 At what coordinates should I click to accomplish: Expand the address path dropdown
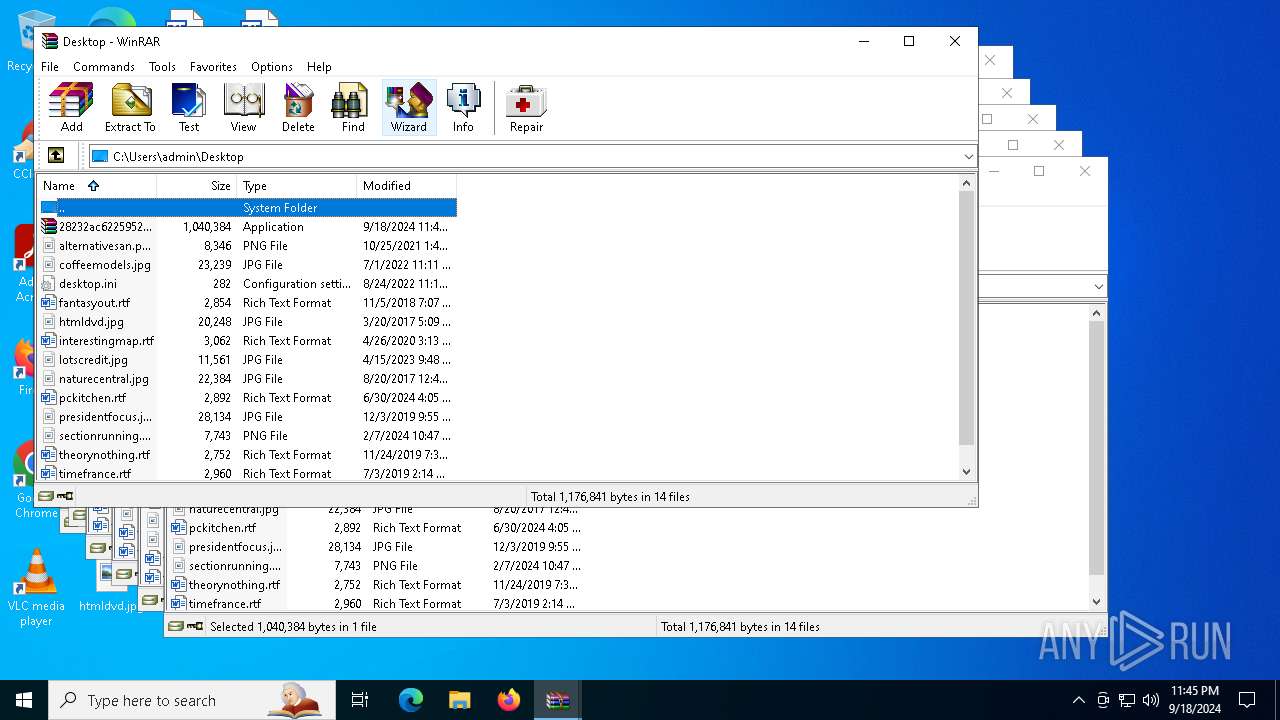tap(968, 157)
